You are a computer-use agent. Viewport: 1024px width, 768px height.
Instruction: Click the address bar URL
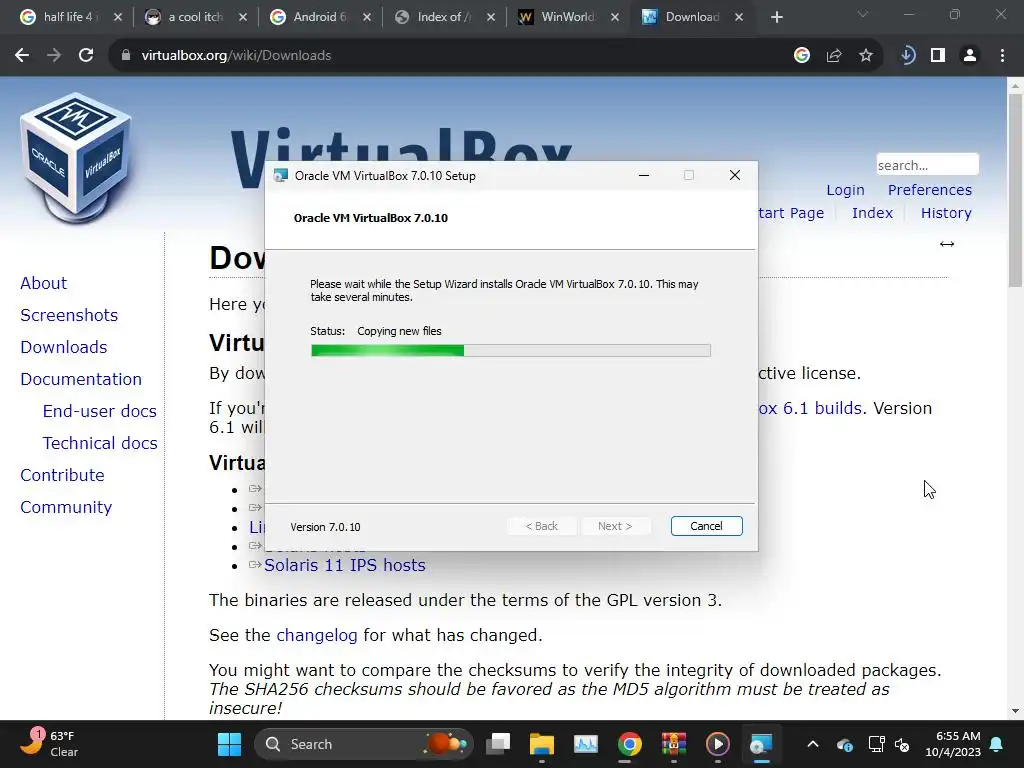(236, 56)
